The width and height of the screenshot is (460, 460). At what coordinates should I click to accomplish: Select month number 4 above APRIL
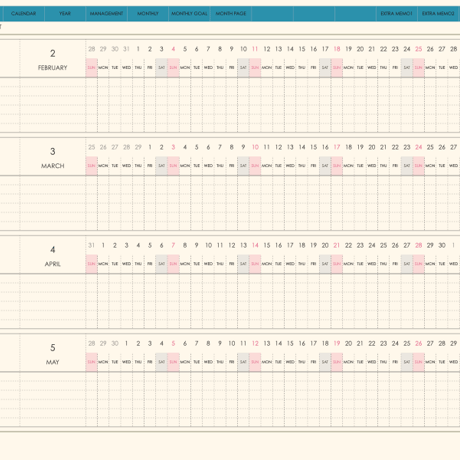pos(53,250)
